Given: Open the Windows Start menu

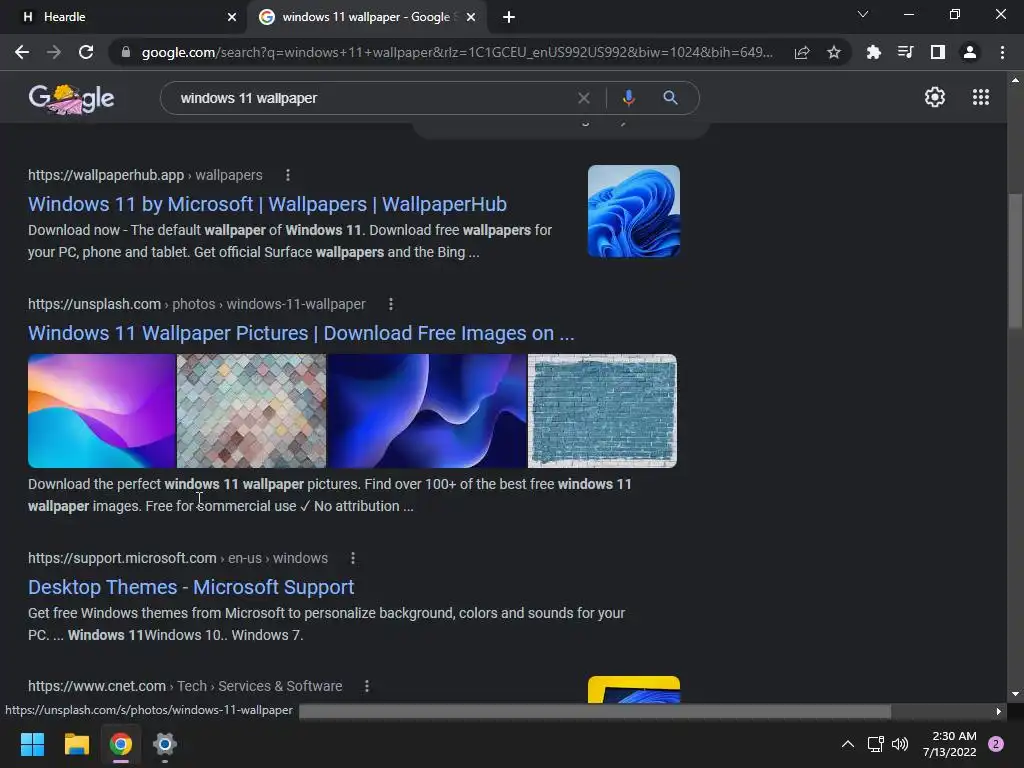Looking at the screenshot, I should coord(32,744).
